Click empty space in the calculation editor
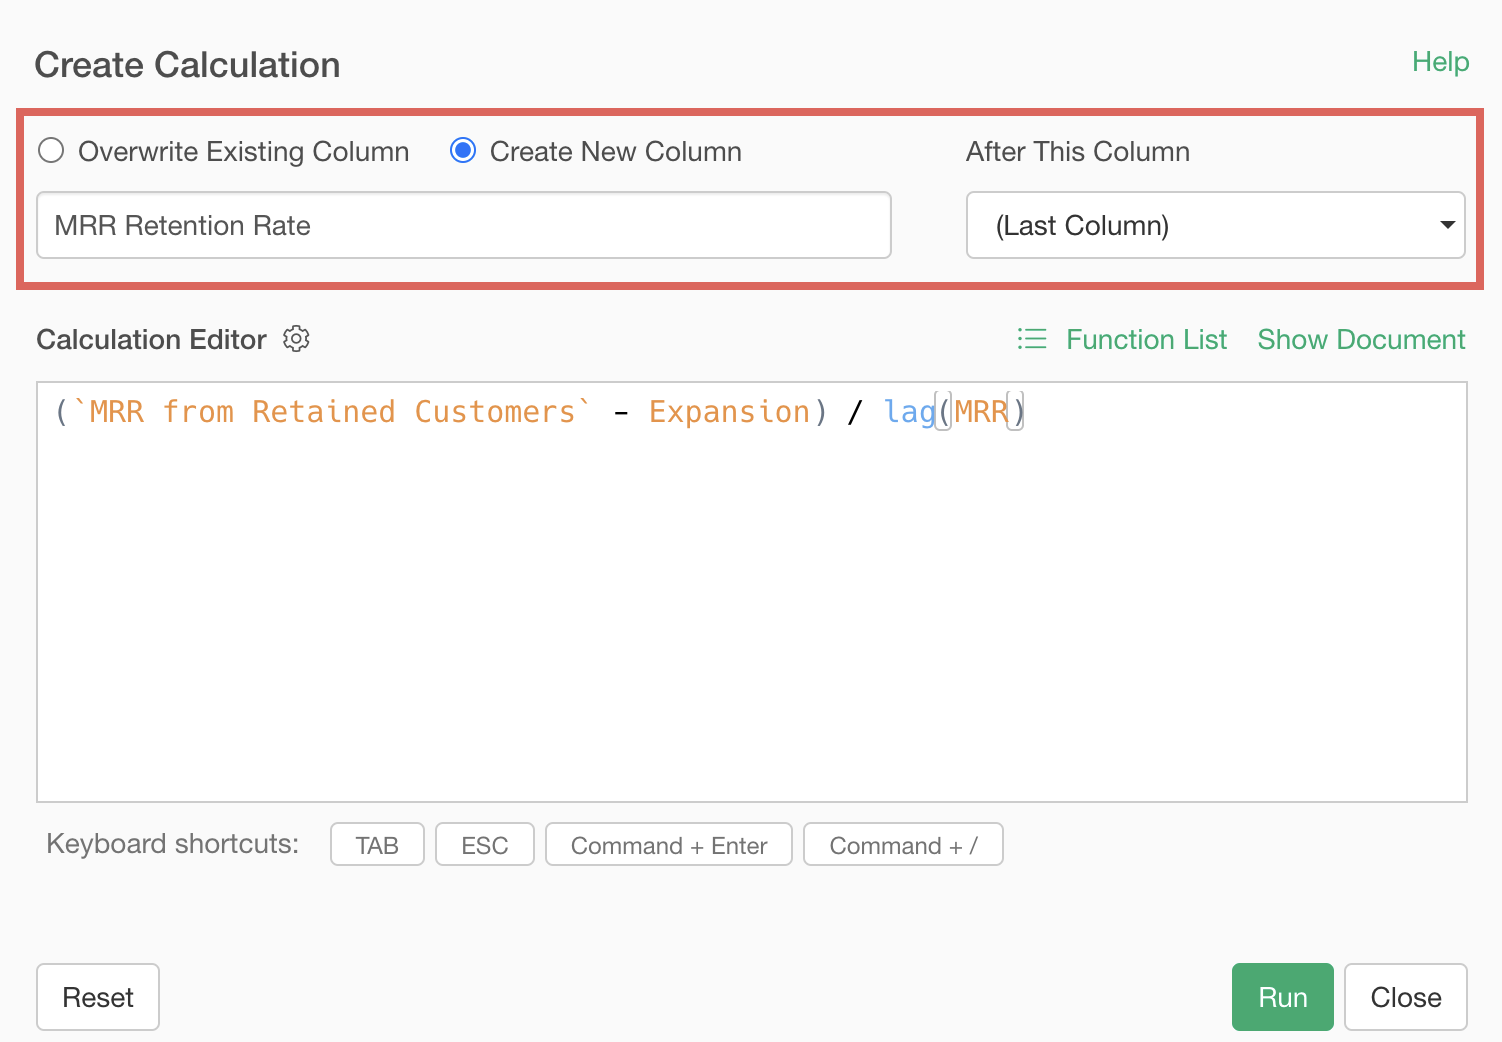Viewport: 1502px width, 1042px height. pyautogui.click(x=750, y=620)
